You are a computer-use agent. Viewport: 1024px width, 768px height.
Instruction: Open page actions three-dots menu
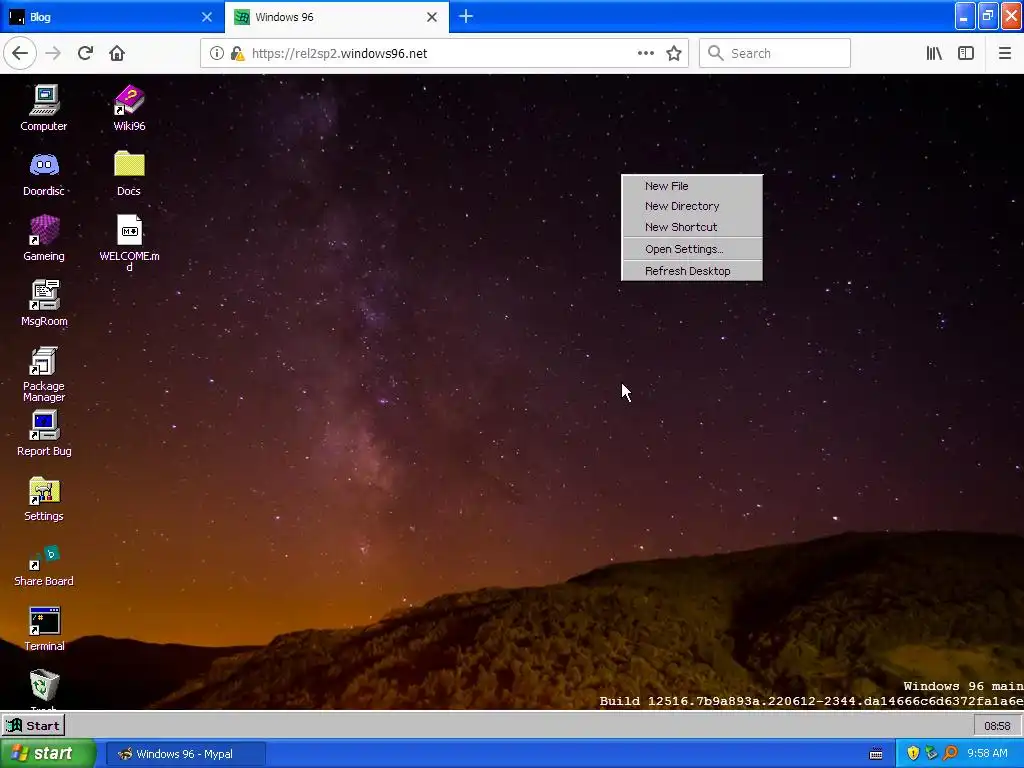pyautogui.click(x=646, y=54)
